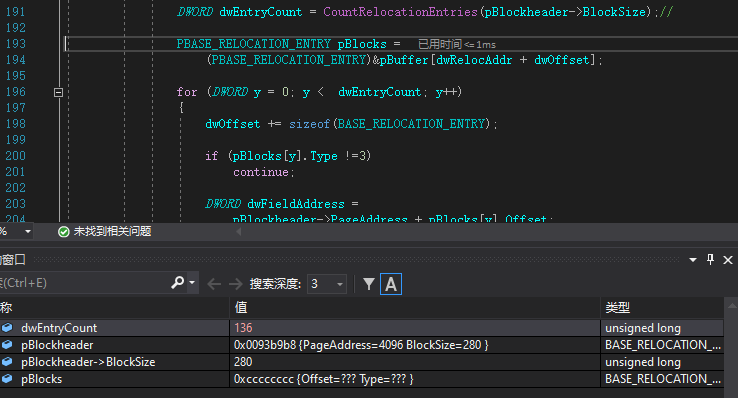Image resolution: width=738 pixels, height=398 pixels.
Task: Go to next search result arrow
Action: pyautogui.click(x=235, y=284)
